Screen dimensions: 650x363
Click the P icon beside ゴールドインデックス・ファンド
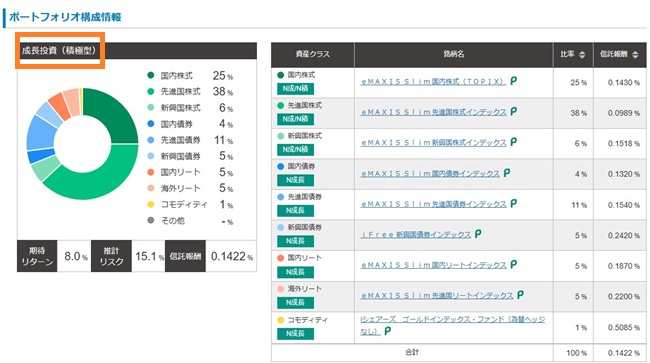(388, 331)
